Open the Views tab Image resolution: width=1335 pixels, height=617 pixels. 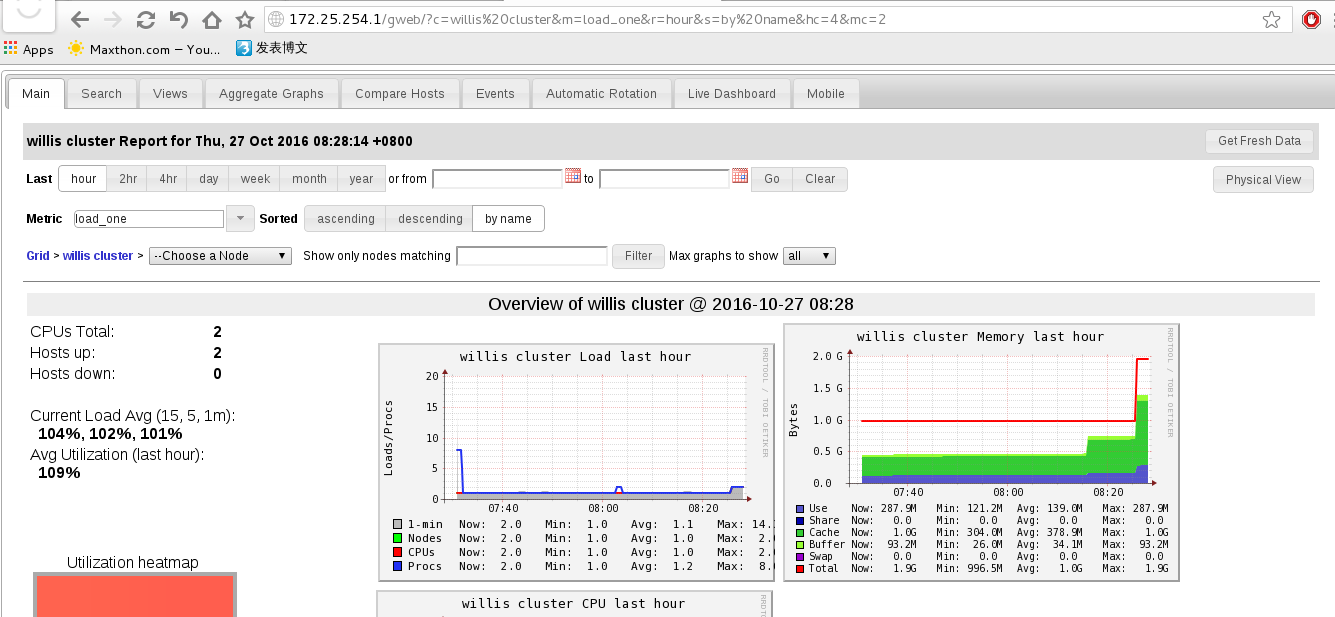tap(170, 94)
